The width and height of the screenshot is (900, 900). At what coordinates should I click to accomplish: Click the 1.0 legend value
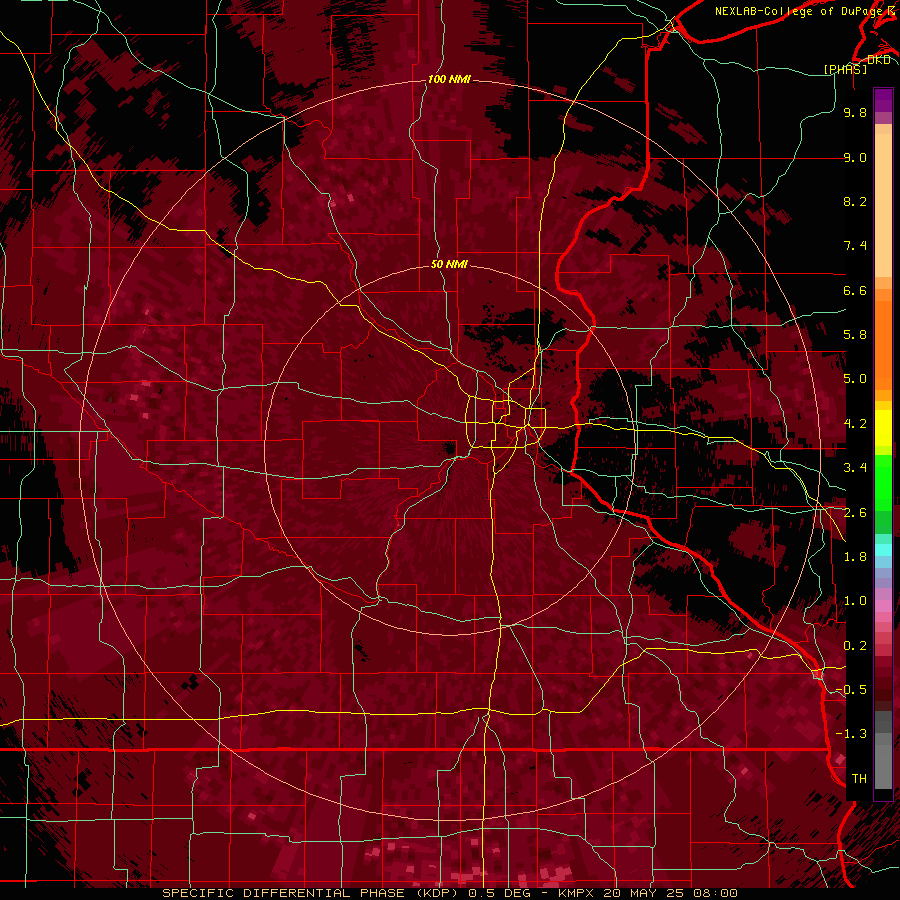(x=855, y=601)
